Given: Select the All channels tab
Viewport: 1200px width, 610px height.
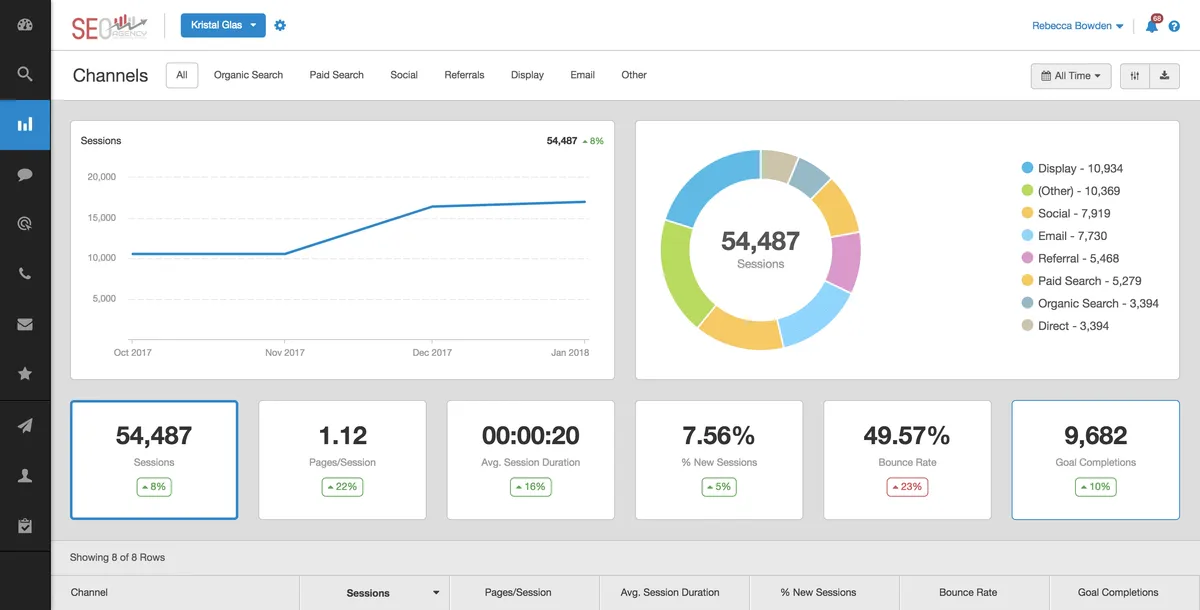Looking at the screenshot, I should (182, 75).
